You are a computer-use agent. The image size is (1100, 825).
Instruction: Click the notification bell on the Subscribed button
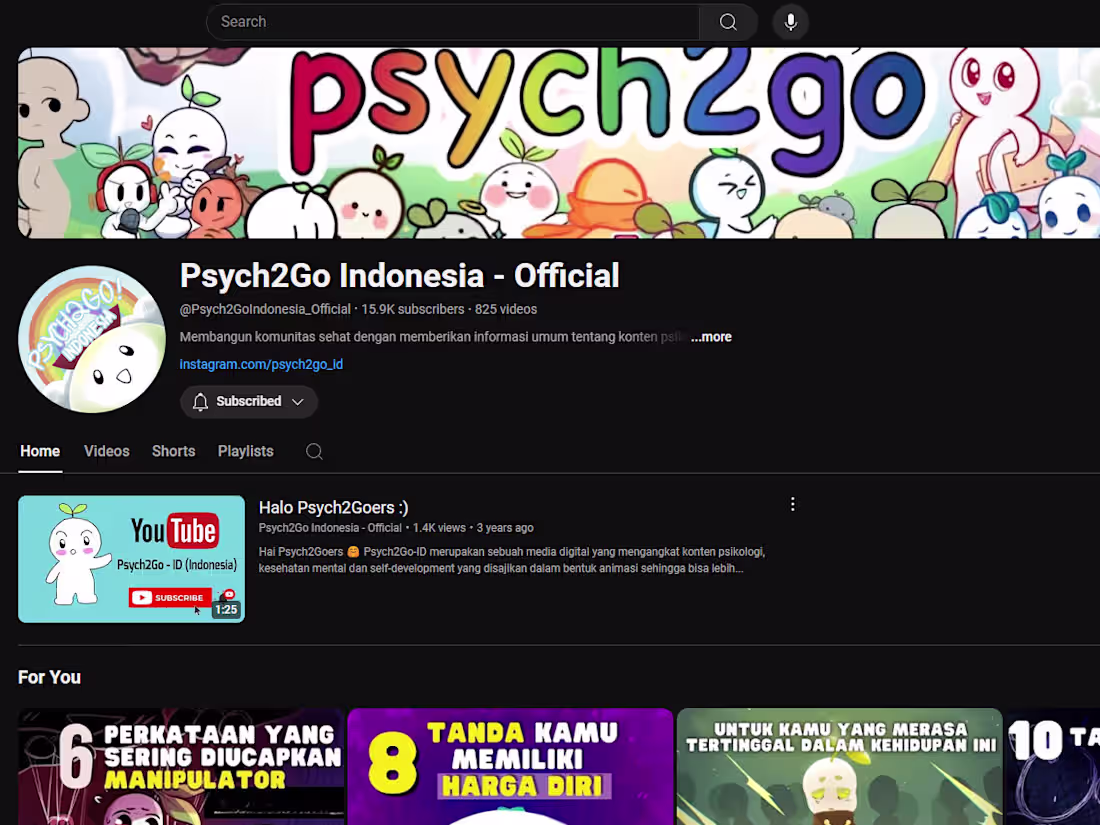tap(201, 401)
